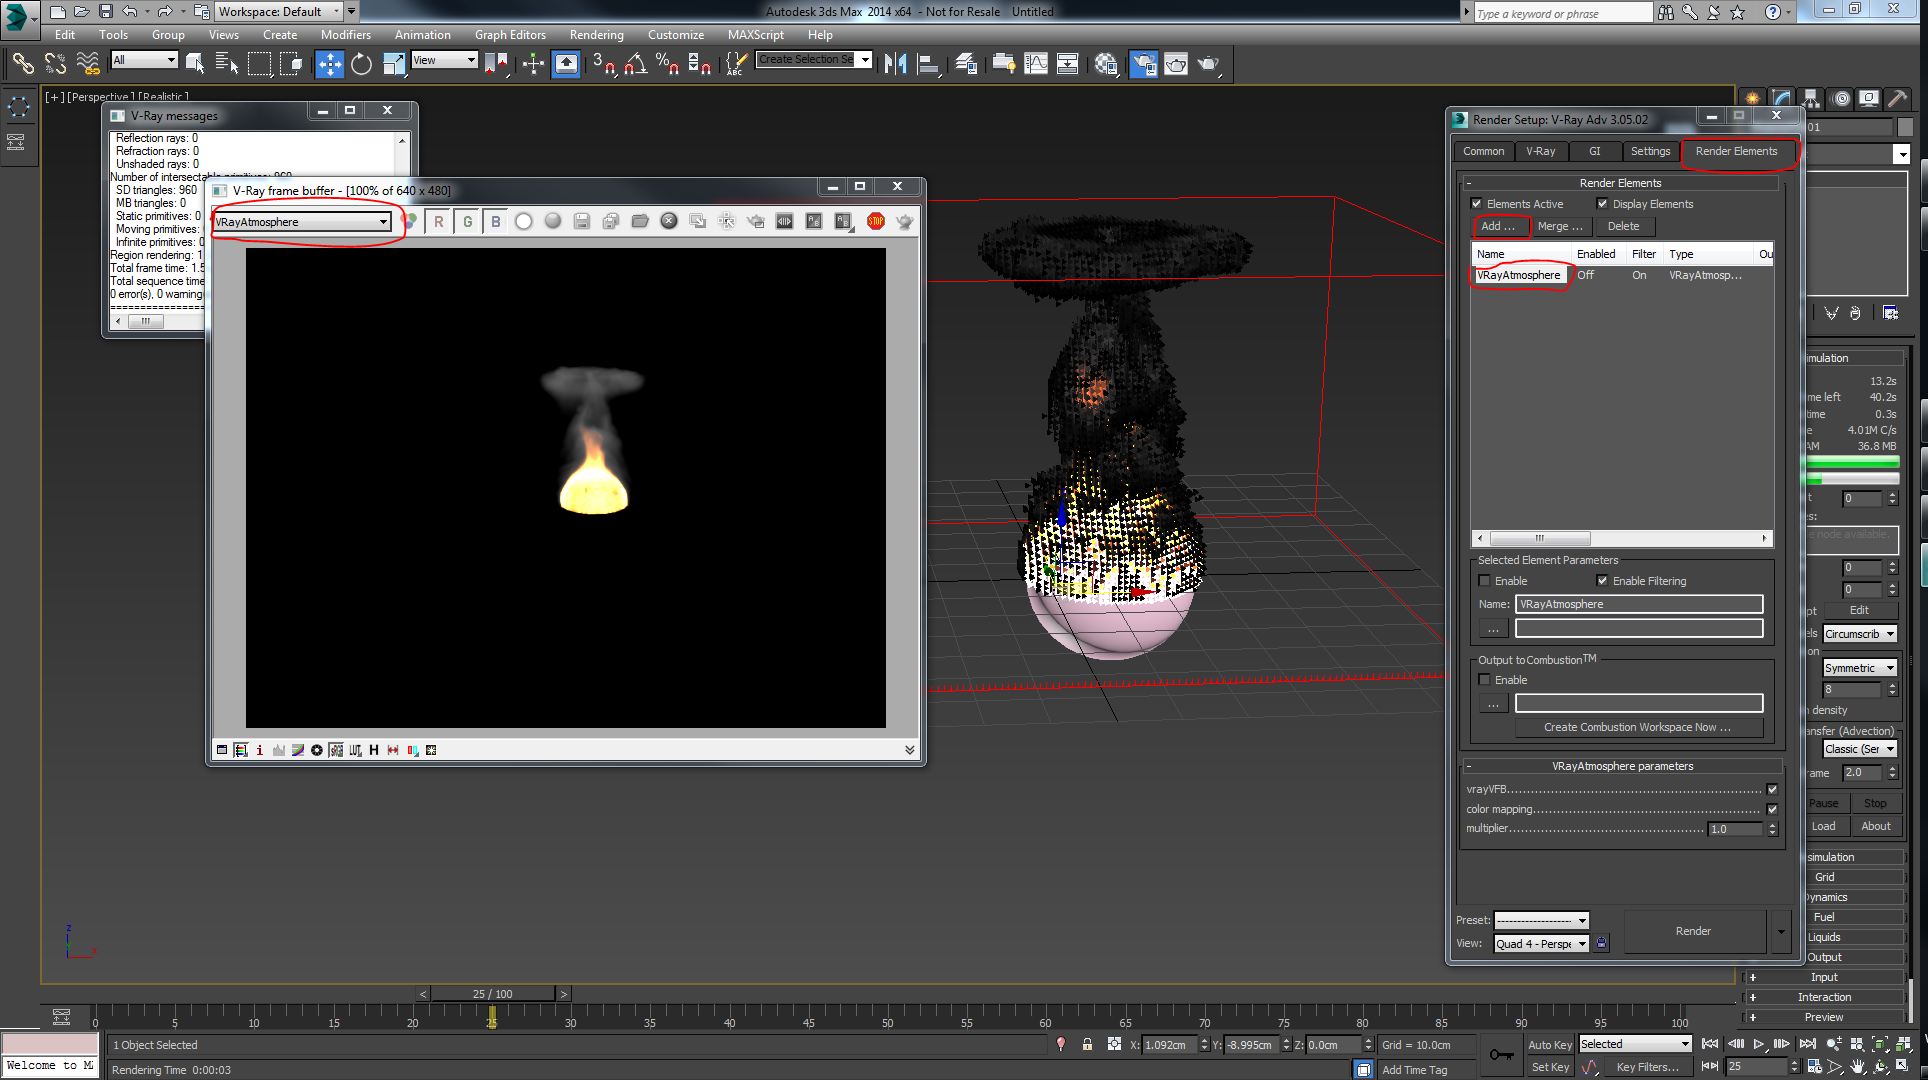
Task: Toggle selection lock padlock icon
Action: click(x=1087, y=1044)
